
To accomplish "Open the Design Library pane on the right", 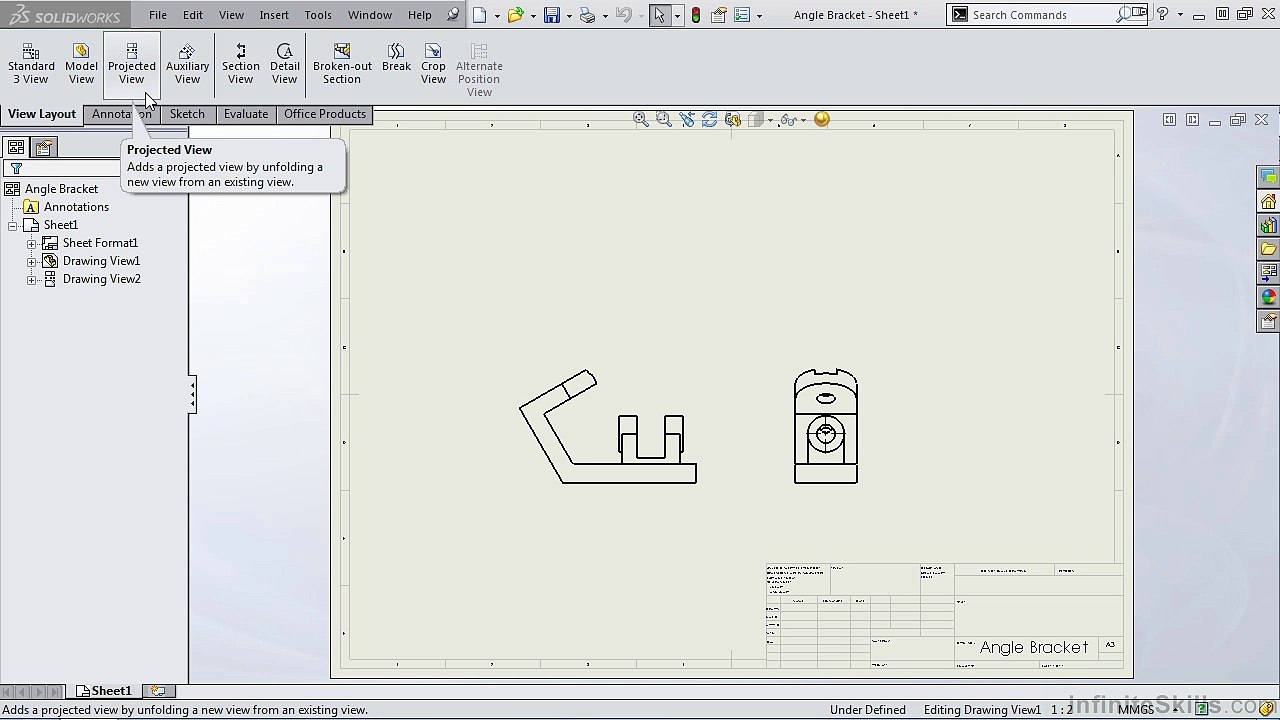I will click(x=1269, y=225).
